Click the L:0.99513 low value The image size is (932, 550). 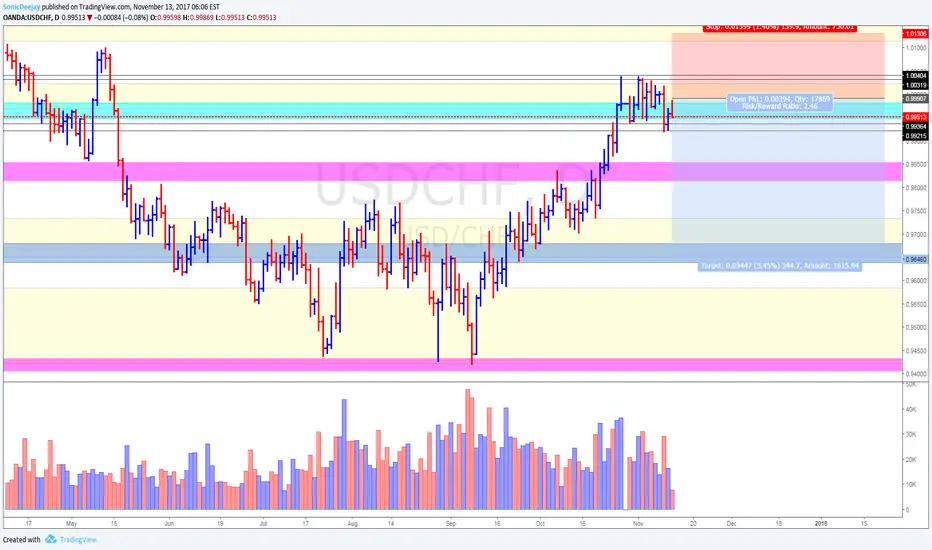(231, 18)
